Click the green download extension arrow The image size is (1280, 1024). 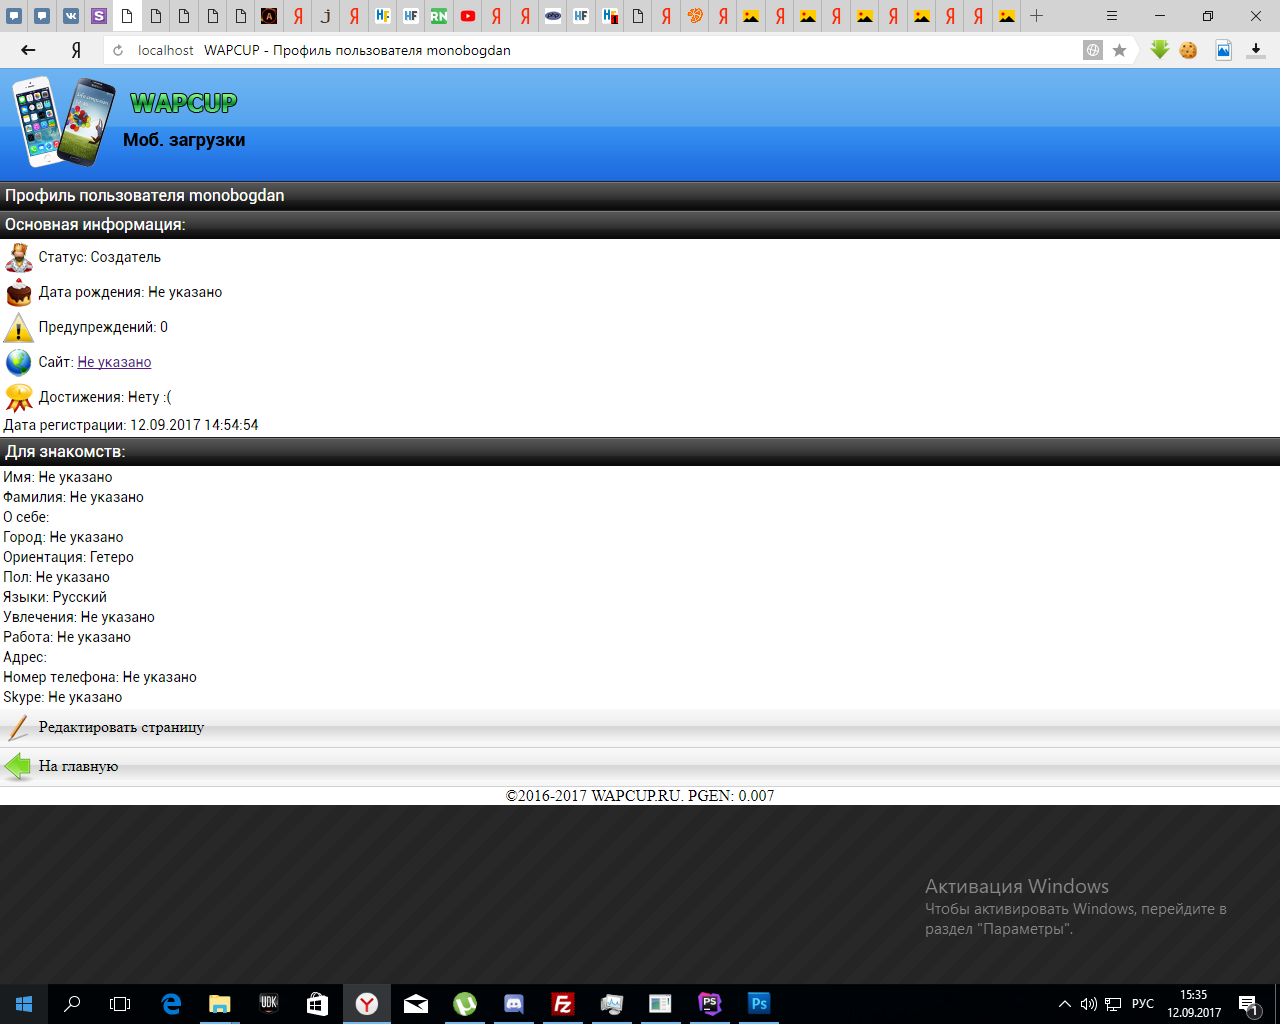pyautogui.click(x=1159, y=50)
